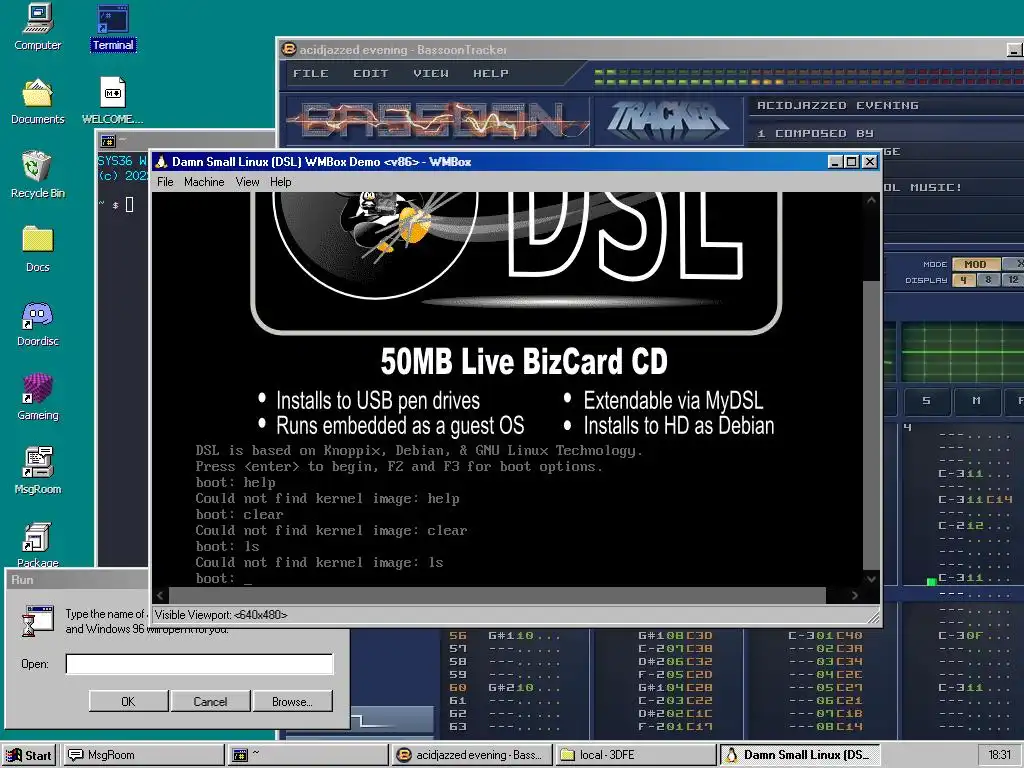
Task: Select the Terminal desktop icon
Action: point(113,28)
